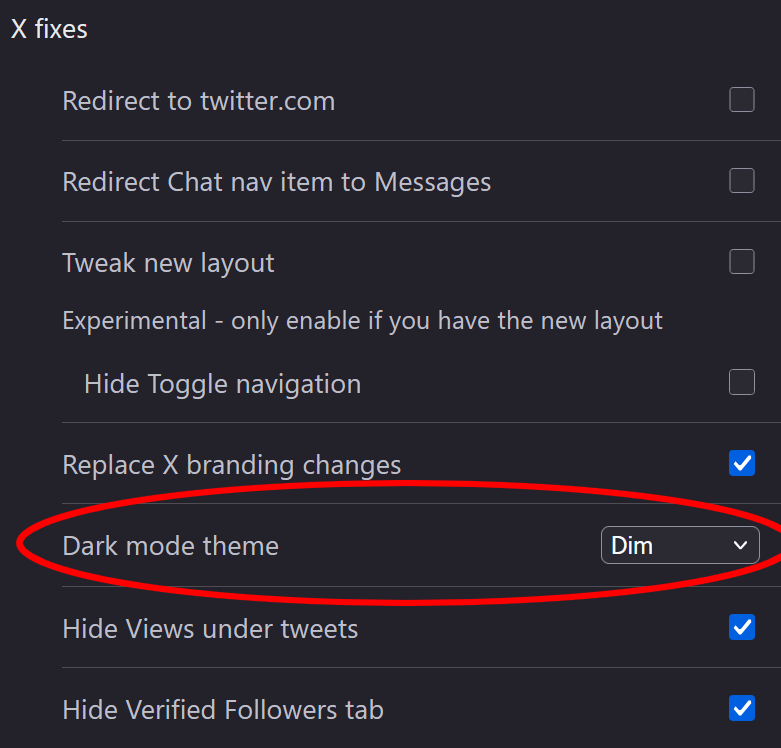Click the chevron arrow on the Dim selector
This screenshot has height=748, width=781.
(x=740, y=546)
